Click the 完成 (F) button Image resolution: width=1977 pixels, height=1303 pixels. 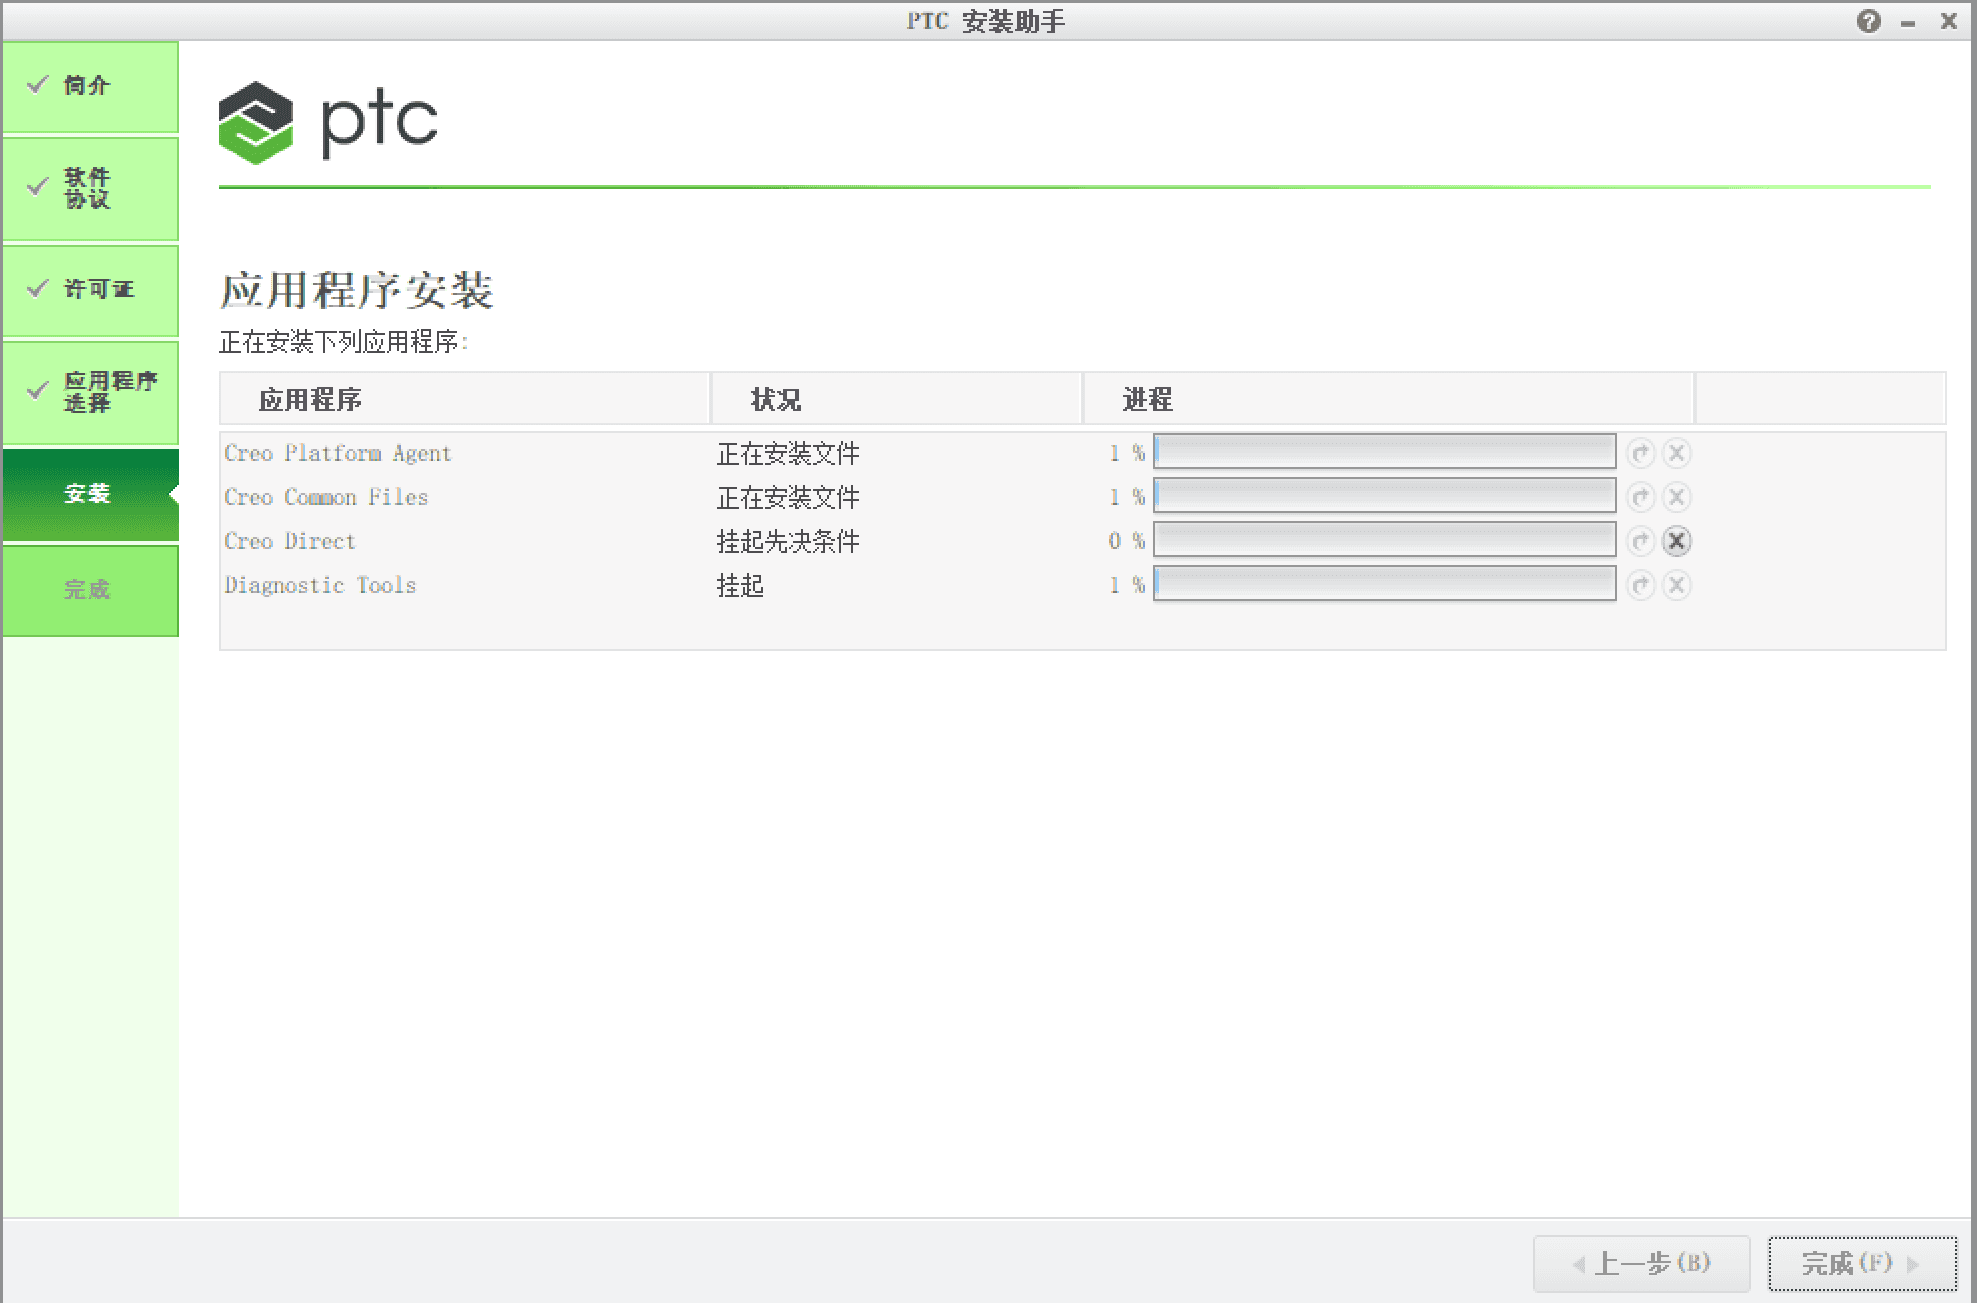pyautogui.click(x=1862, y=1263)
